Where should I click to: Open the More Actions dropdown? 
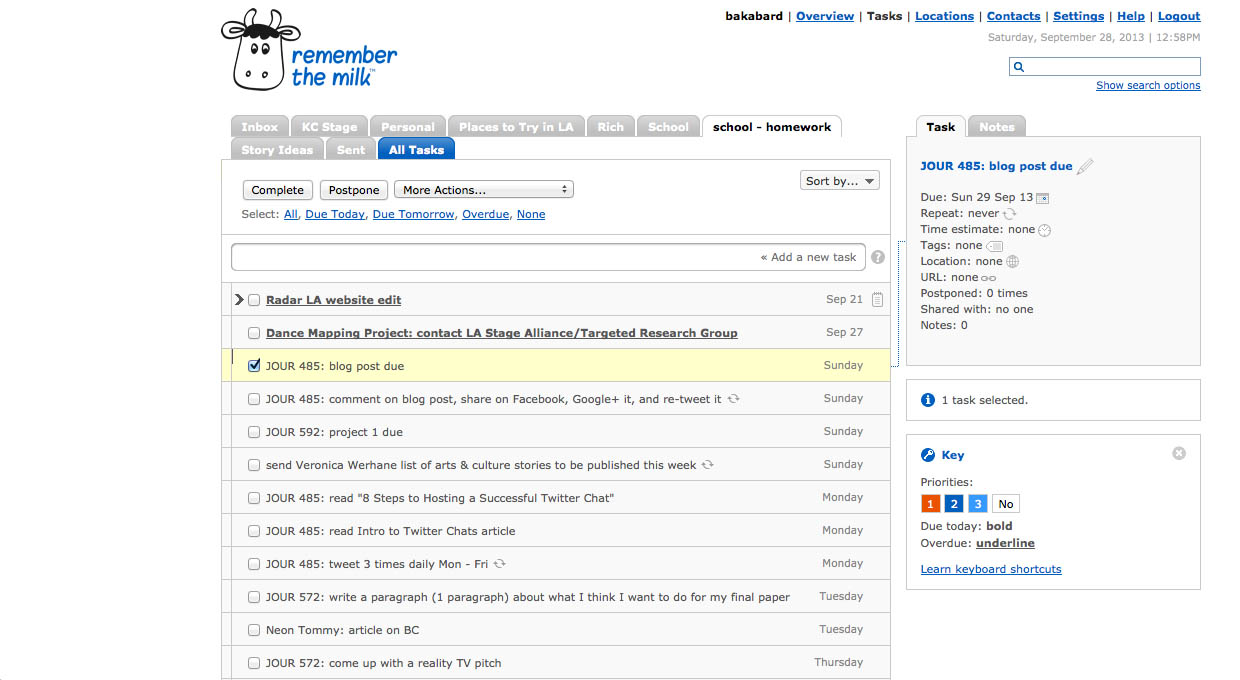click(x=484, y=190)
